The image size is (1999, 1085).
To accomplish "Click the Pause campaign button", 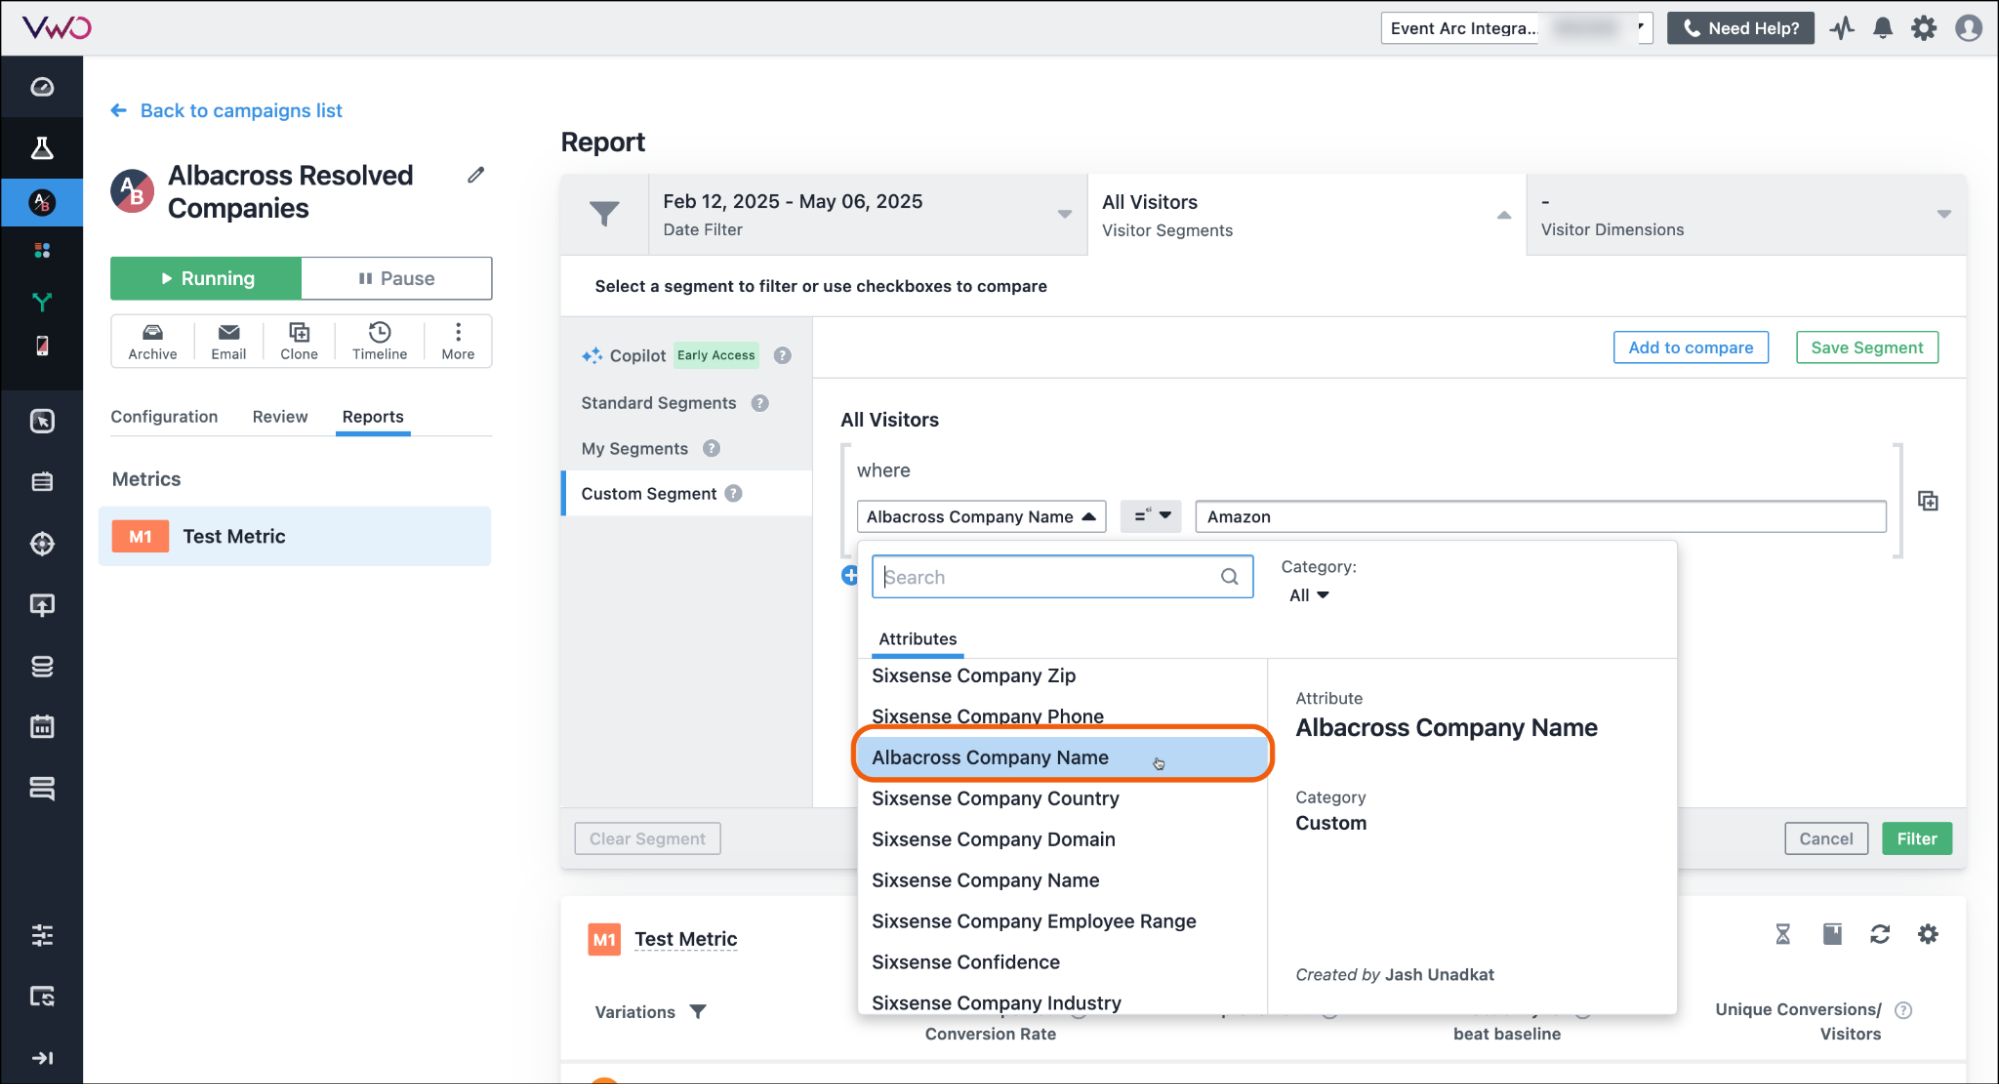I will pos(396,279).
